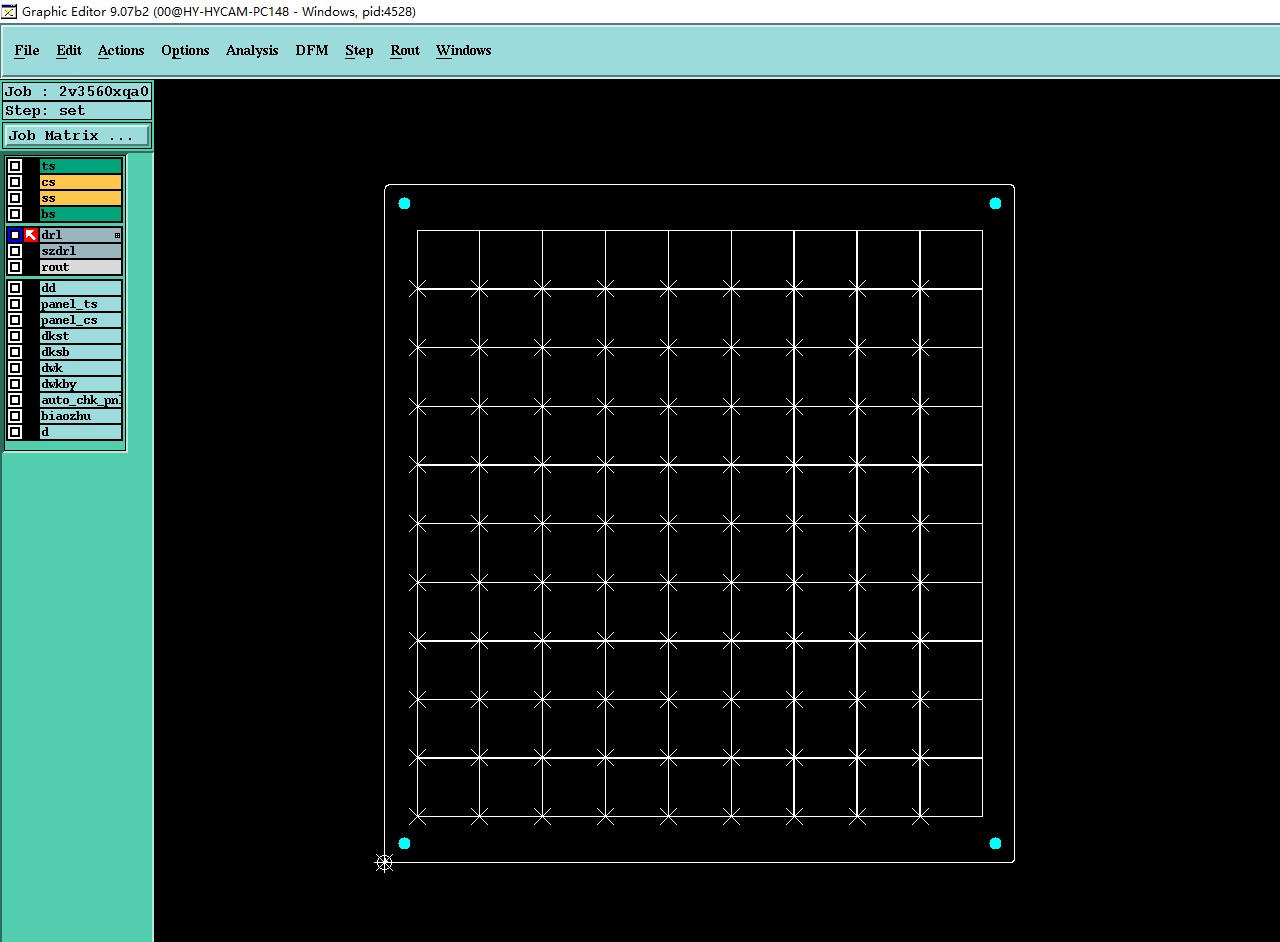Toggle display checkbox for auto_chk_pnl layer
This screenshot has height=942, width=1280.
tap(15, 400)
